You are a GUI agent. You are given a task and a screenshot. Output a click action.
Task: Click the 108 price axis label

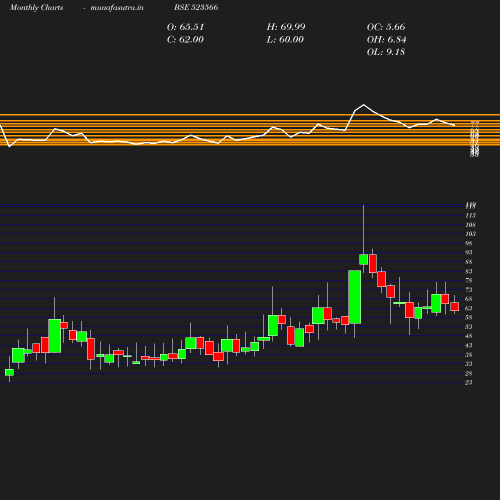(x=471, y=225)
